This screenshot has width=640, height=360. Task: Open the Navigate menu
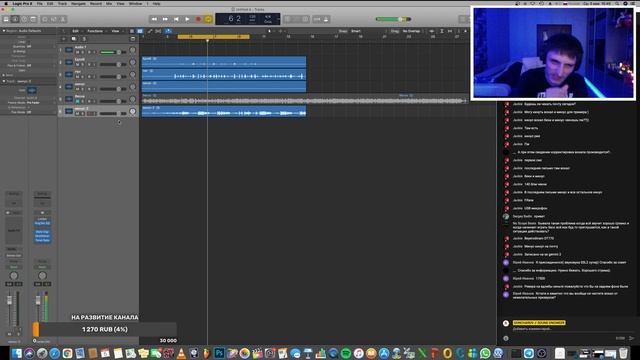click(x=78, y=3)
